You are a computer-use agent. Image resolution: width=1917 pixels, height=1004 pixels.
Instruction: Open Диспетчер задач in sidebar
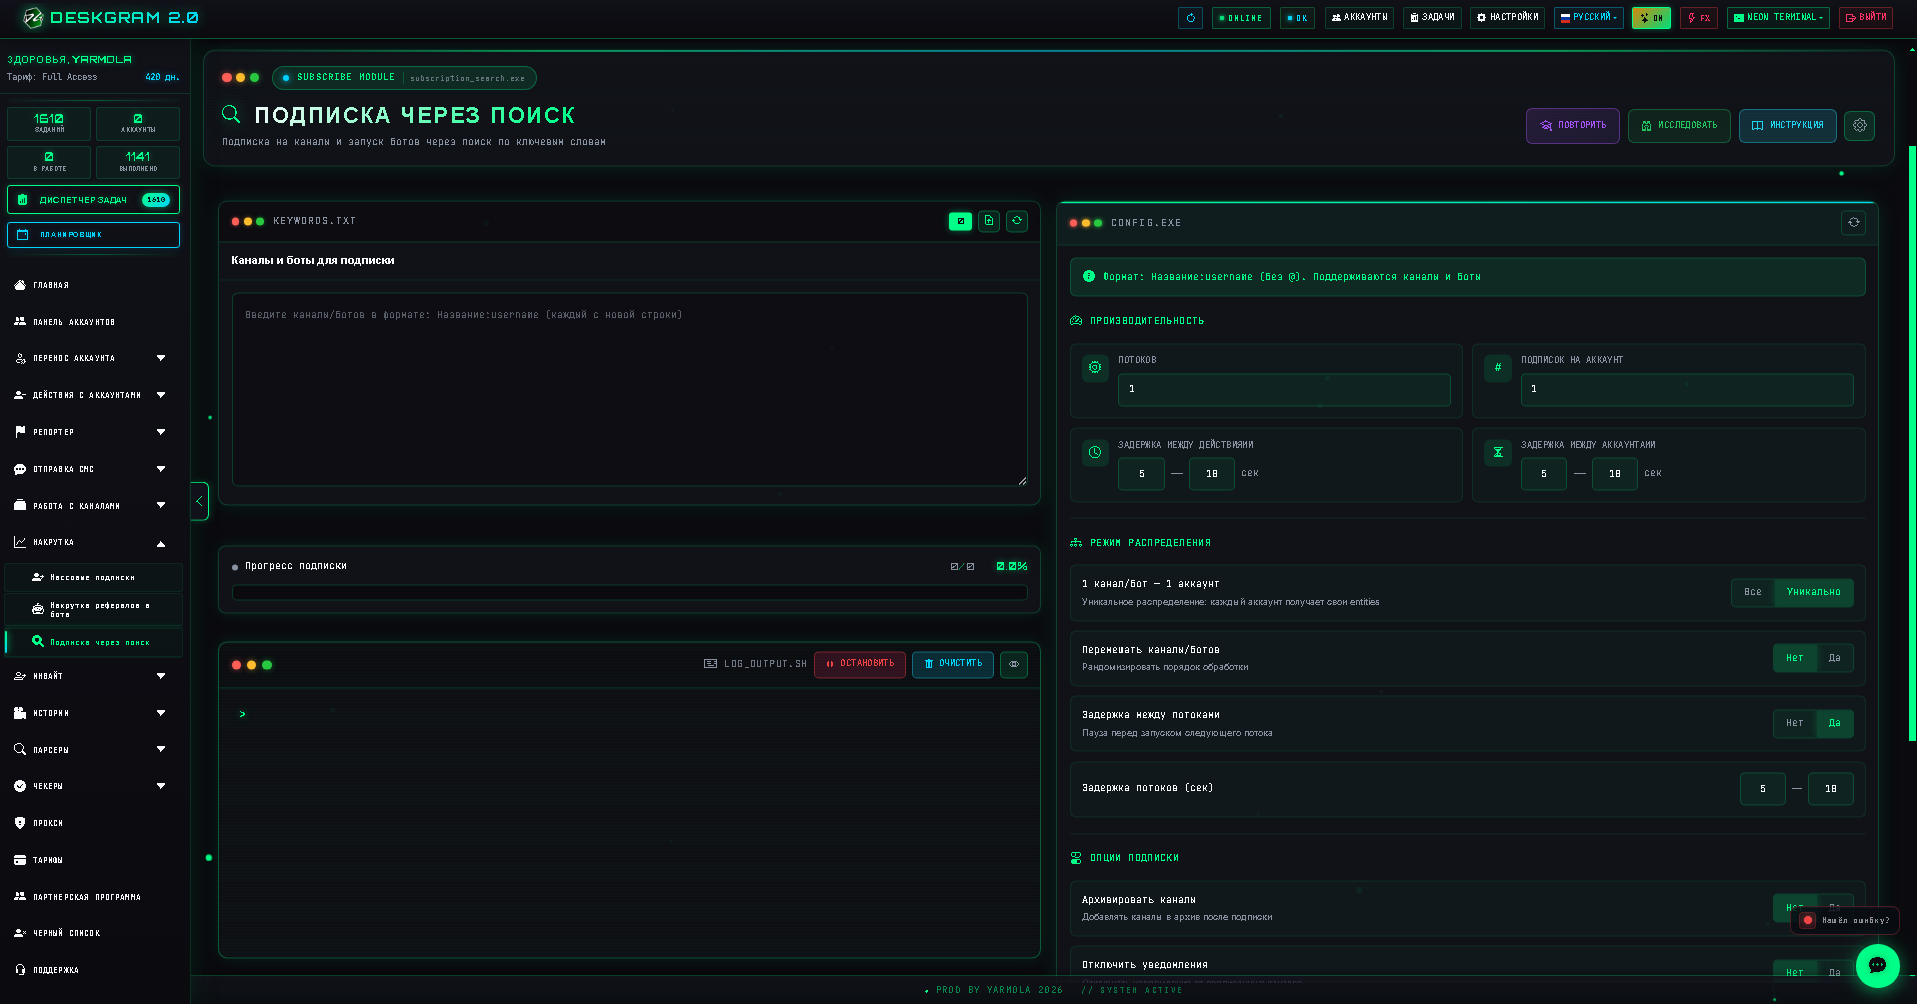click(93, 200)
